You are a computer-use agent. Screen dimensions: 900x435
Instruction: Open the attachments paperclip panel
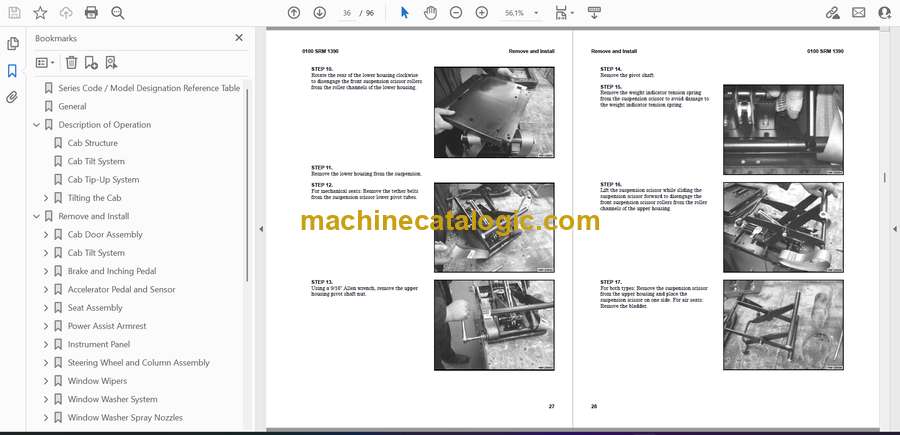coord(12,98)
